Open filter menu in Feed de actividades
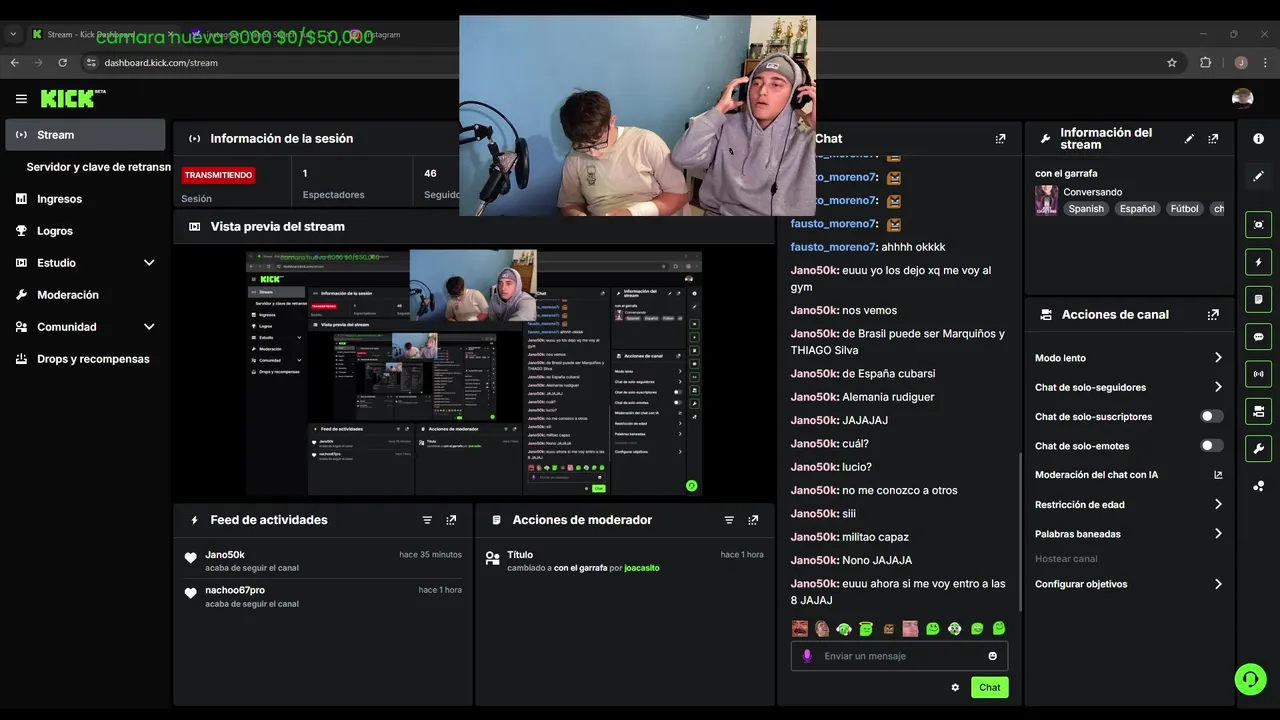Viewport: 1280px width, 720px height. [x=427, y=520]
